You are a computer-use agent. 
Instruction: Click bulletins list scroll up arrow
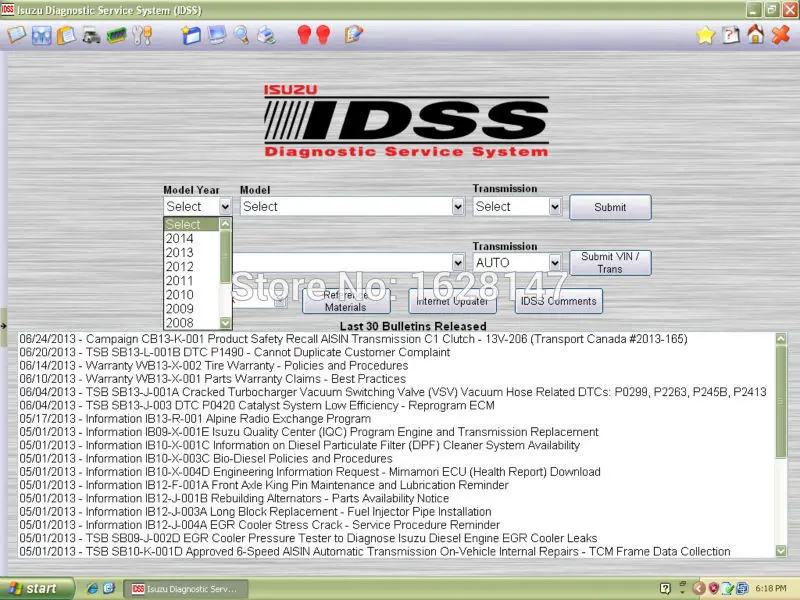click(781, 338)
